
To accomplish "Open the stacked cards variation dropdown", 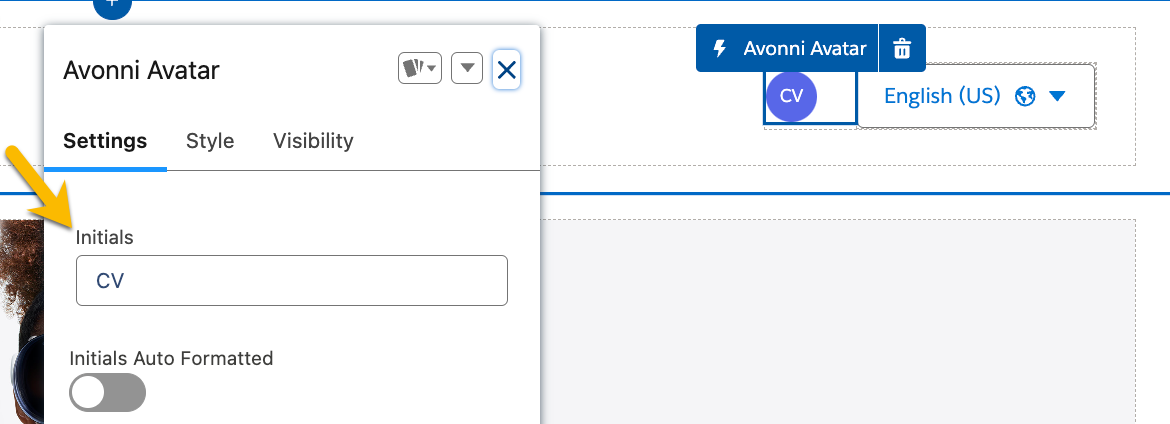I will point(419,69).
